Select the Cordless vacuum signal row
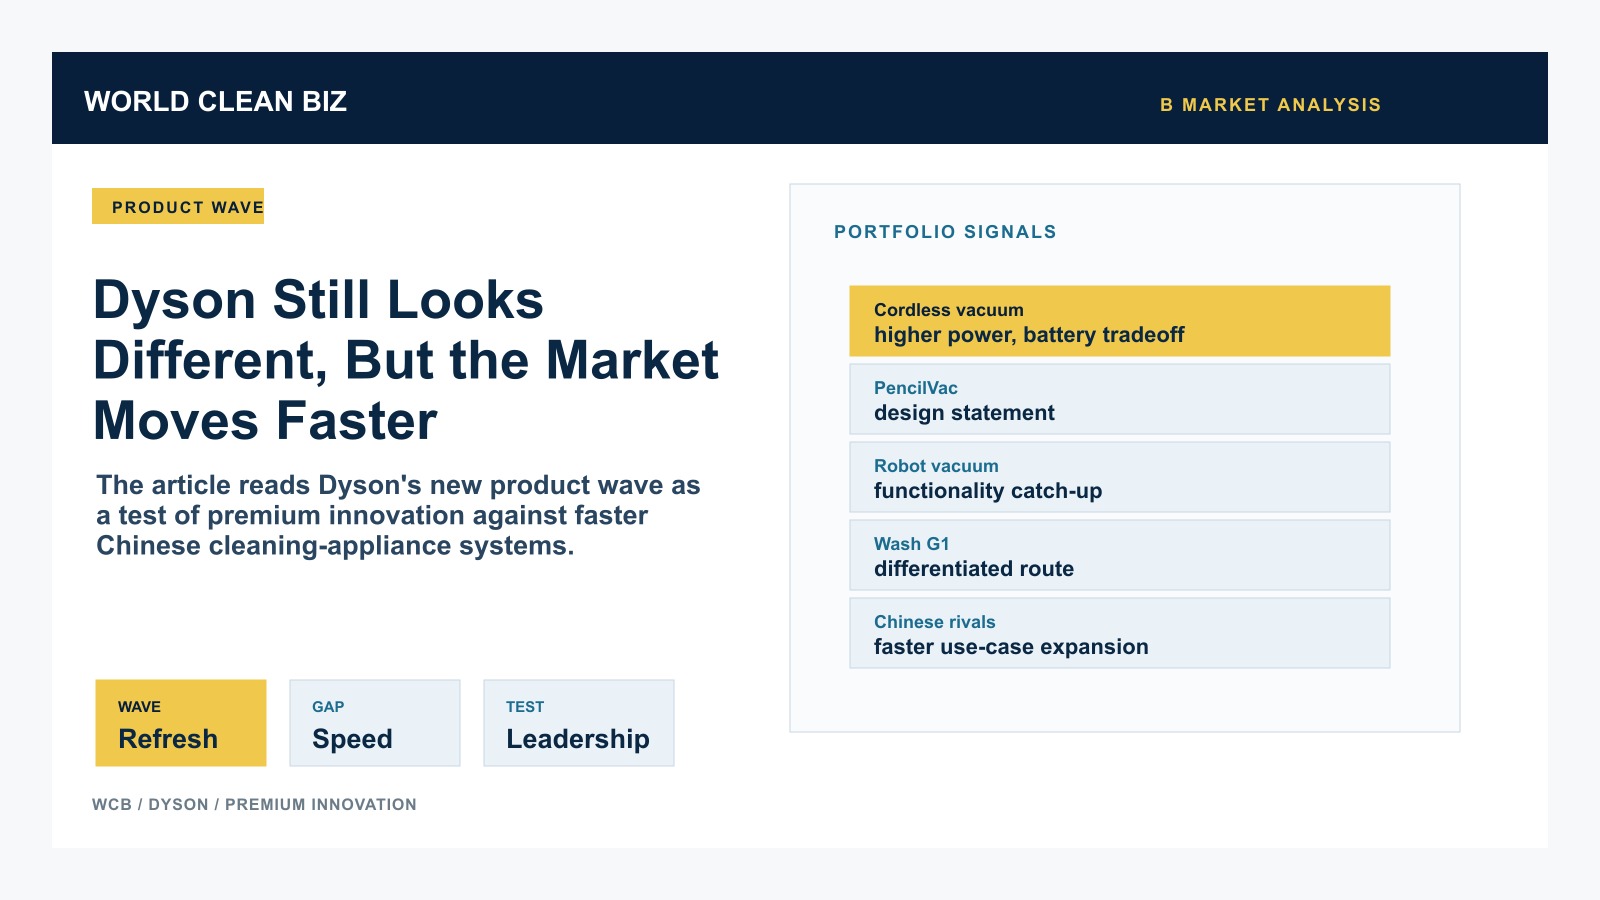This screenshot has height=900, width=1600. click(x=1120, y=321)
